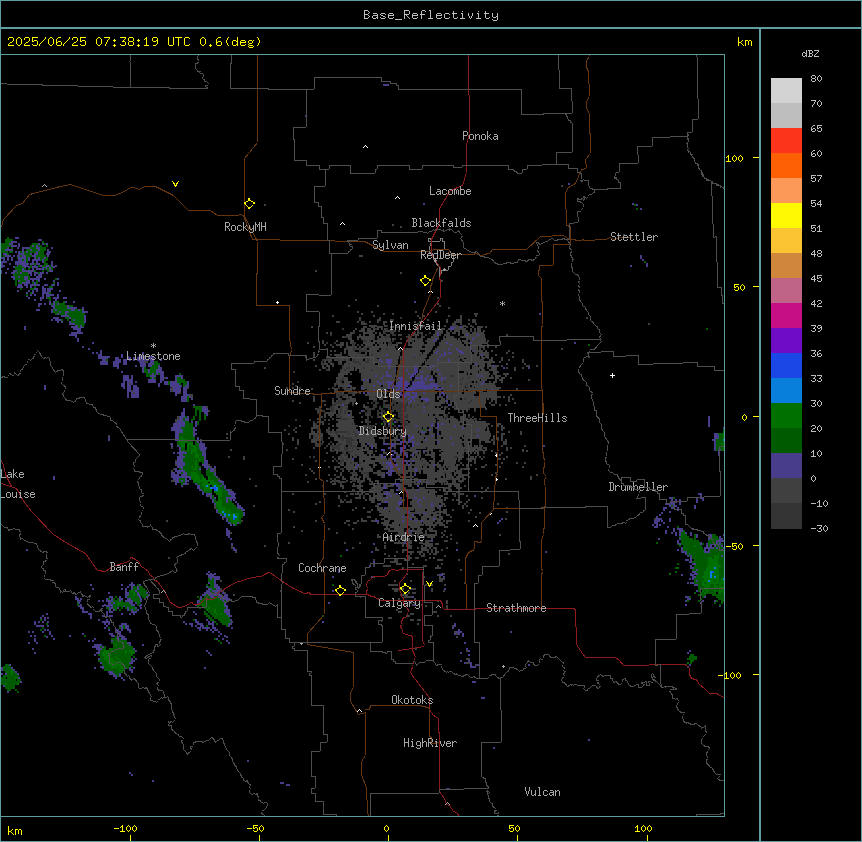
Task: Click the 80 value on the dBZ legend
Action: click(x=816, y=78)
